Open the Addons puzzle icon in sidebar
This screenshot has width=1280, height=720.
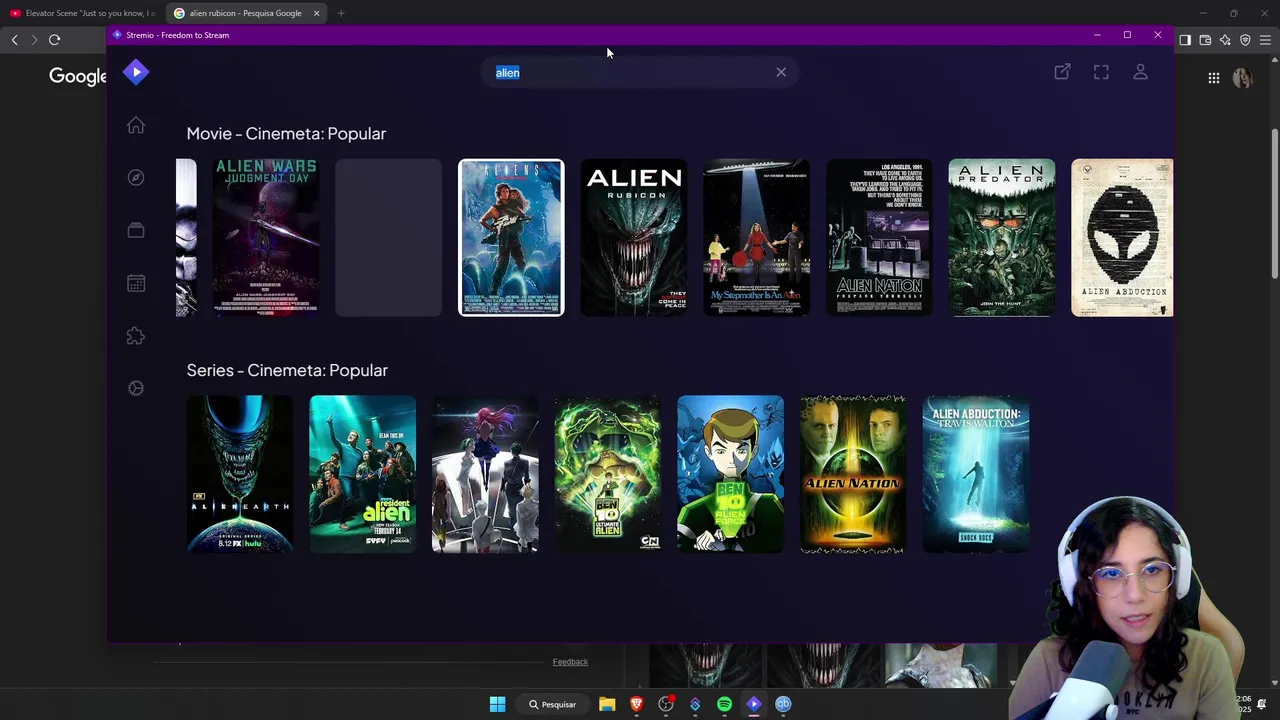point(136,336)
